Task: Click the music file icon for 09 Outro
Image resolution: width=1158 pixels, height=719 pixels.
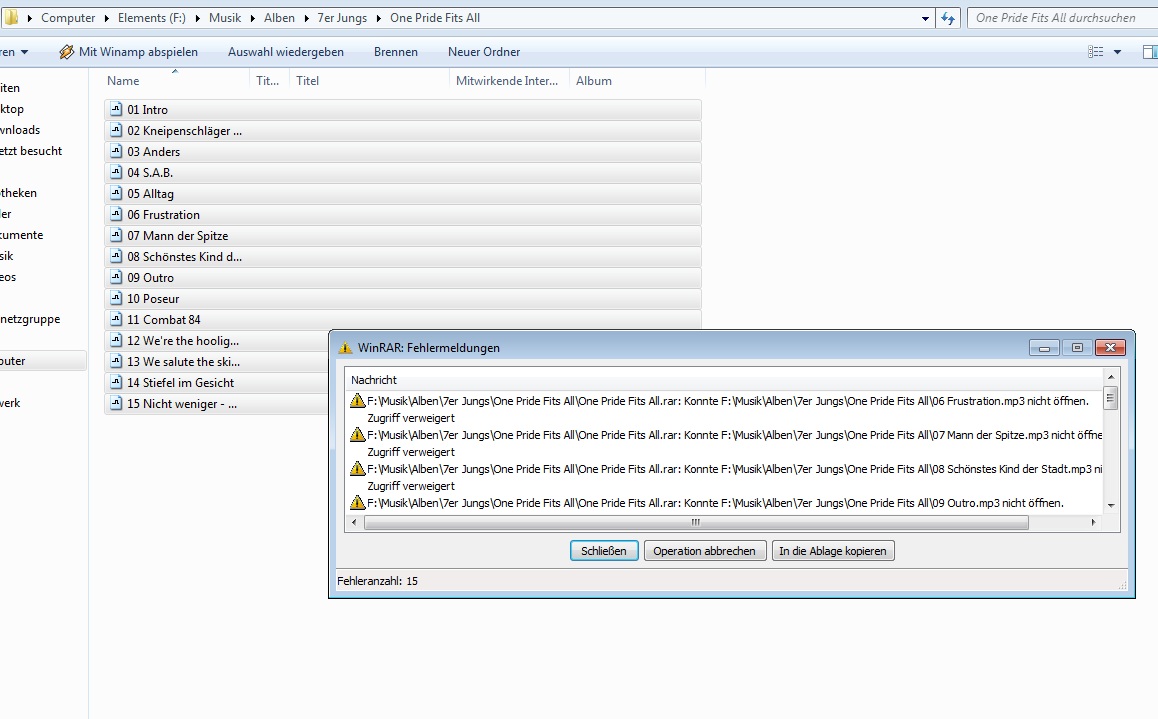Action: tap(116, 278)
